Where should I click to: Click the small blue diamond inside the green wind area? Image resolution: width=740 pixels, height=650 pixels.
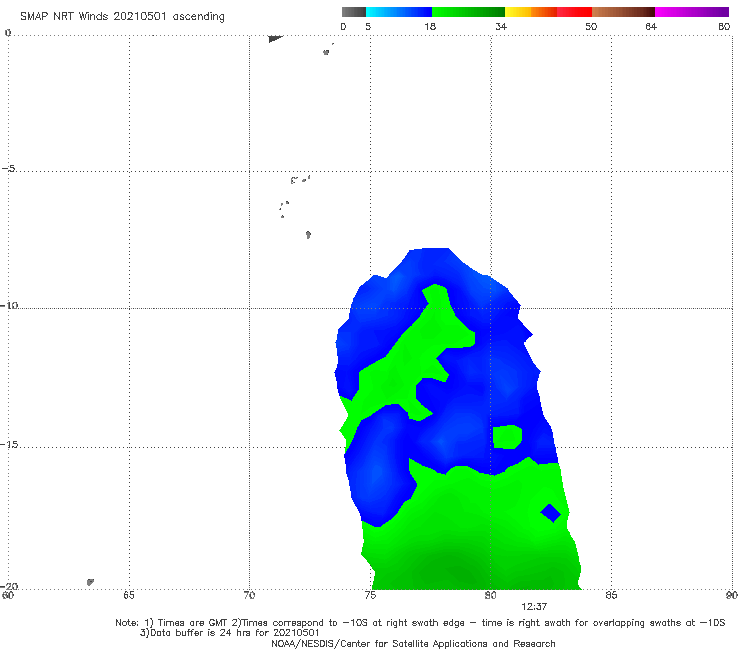tap(550, 513)
